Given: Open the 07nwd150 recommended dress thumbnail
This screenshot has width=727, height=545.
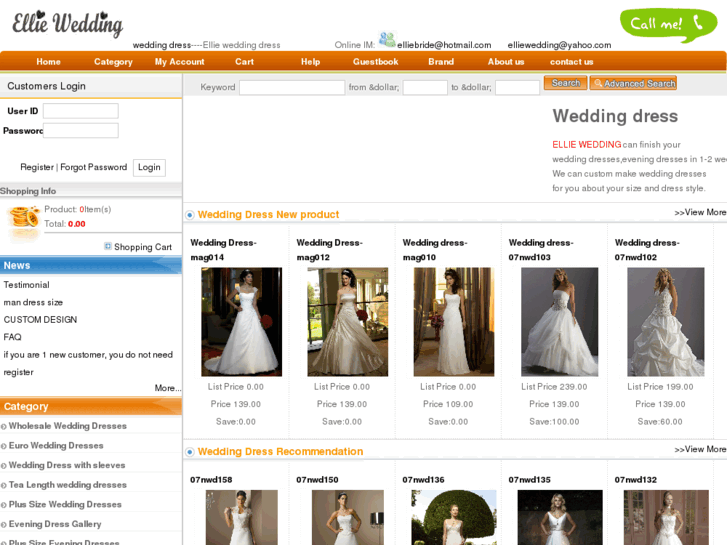Looking at the screenshot, I should tap(348, 517).
